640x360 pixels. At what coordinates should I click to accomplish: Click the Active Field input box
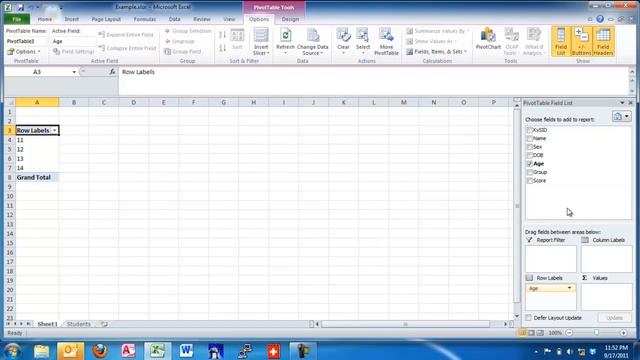74,41
